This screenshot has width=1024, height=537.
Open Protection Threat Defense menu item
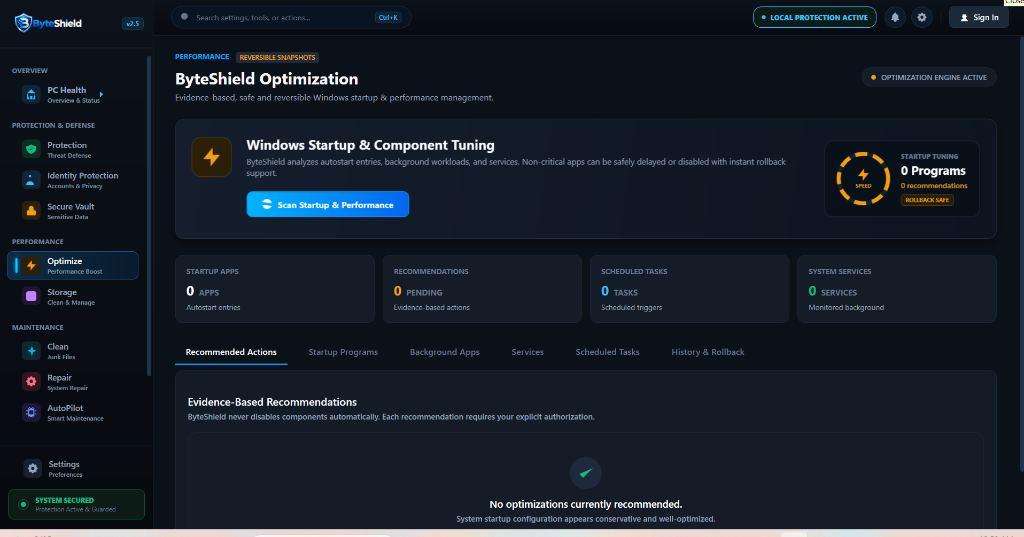(x=72, y=150)
